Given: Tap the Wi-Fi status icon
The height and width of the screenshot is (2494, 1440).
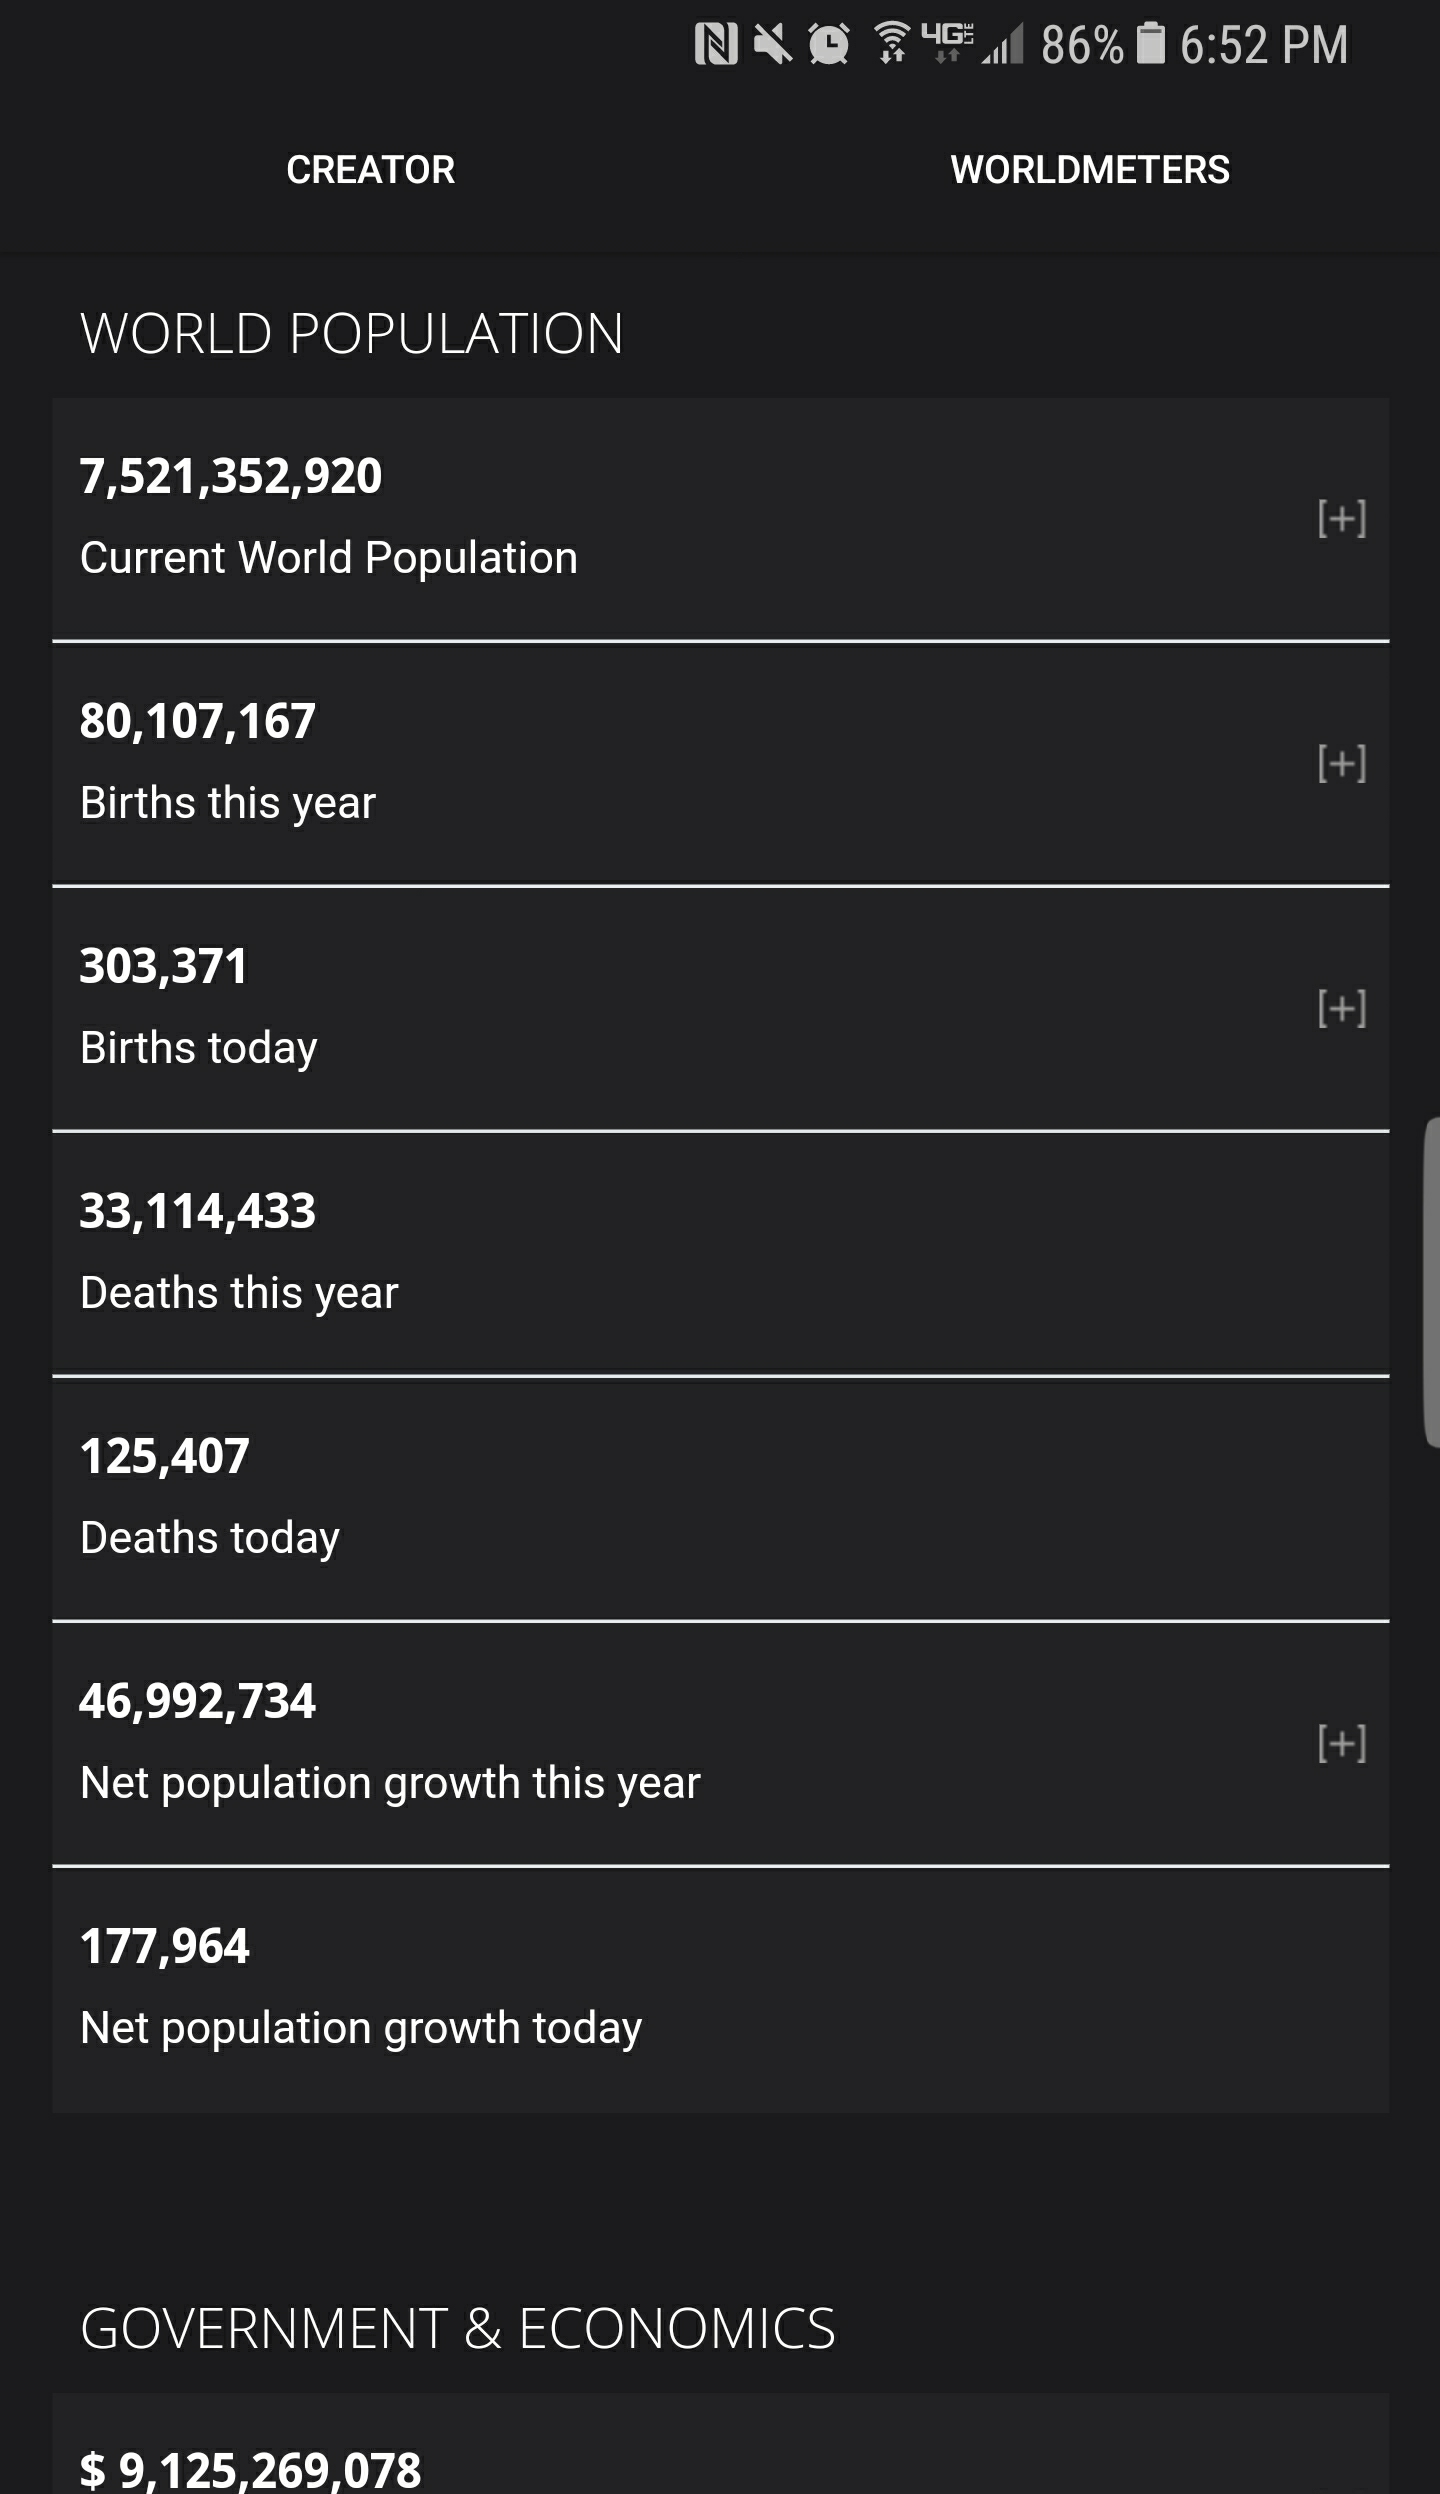Looking at the screenshot, I should coord(891,43).
